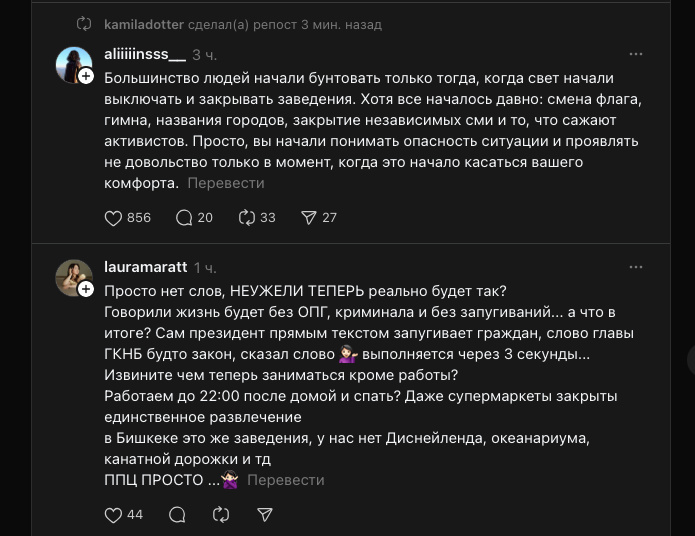Open replies on aliiiiinsss__ post
The height and width of the screenshot is (536, 695).
point(184,217)
